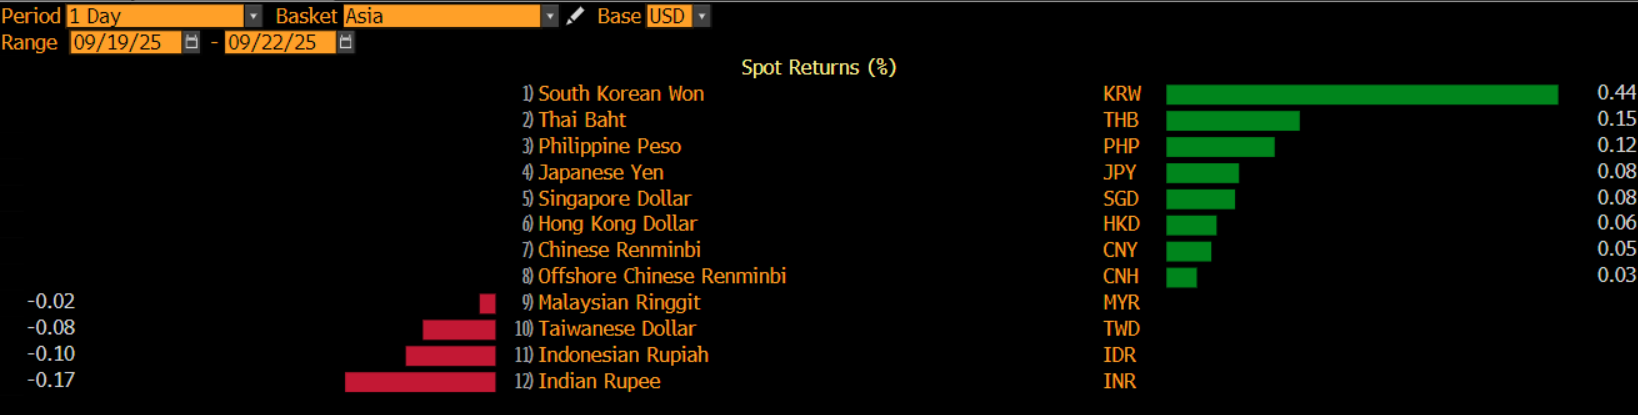
Task: Open the Basket dropdown arrow
Action: [x=549, y=16]
